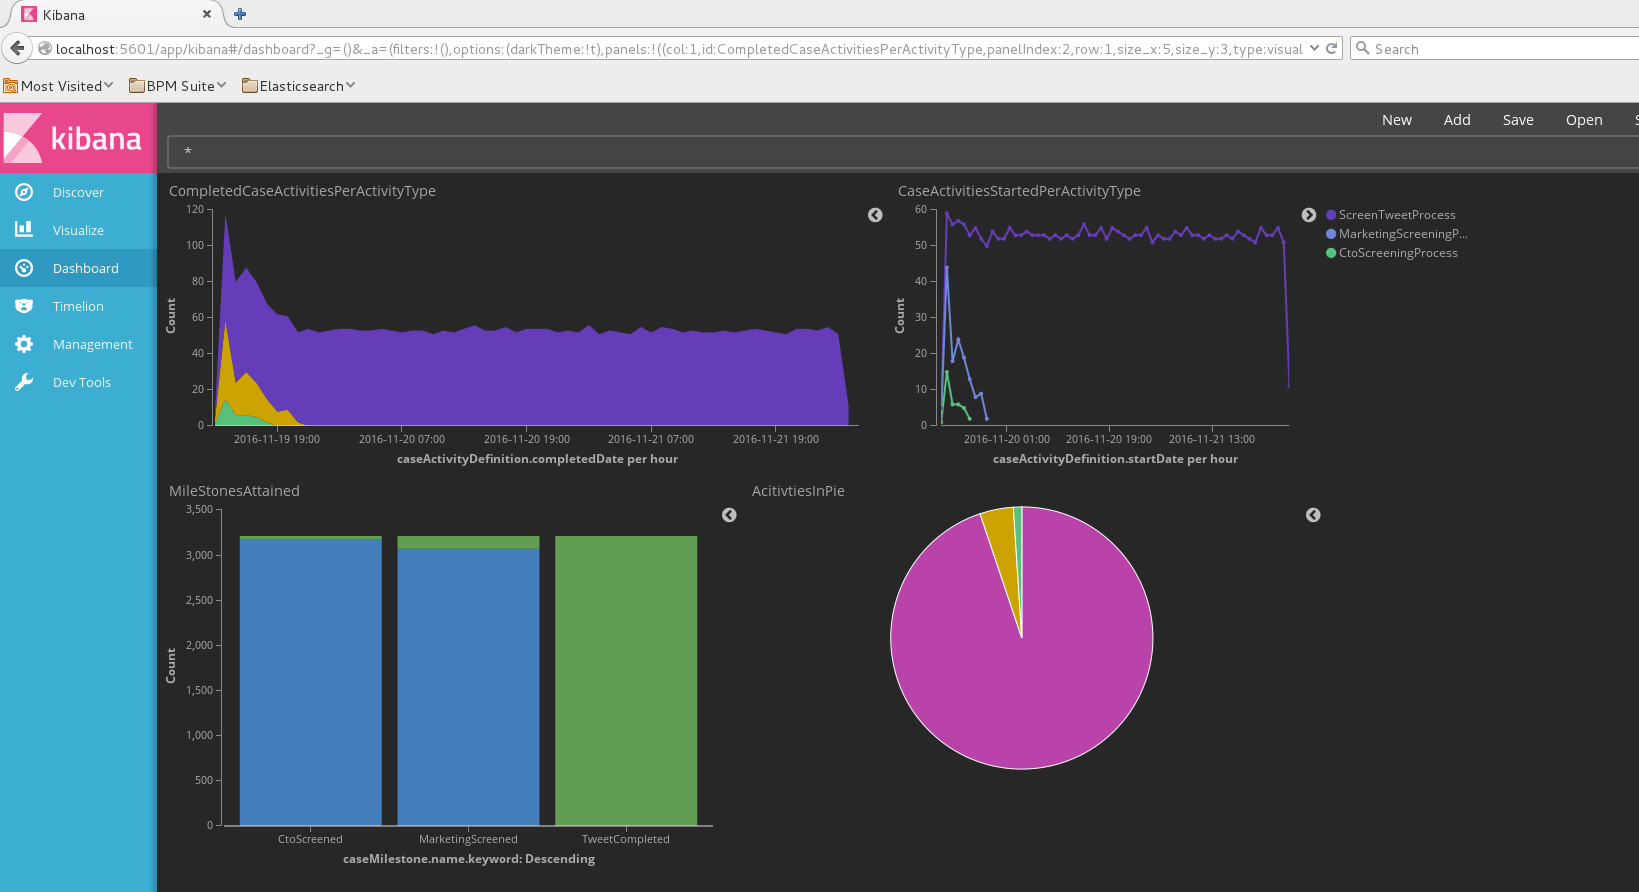The width and height of the screenshot is (1639, 892).
Task: Reload the page with the refresh icon
Action: pyautogui.click(x=1332, y=48)
